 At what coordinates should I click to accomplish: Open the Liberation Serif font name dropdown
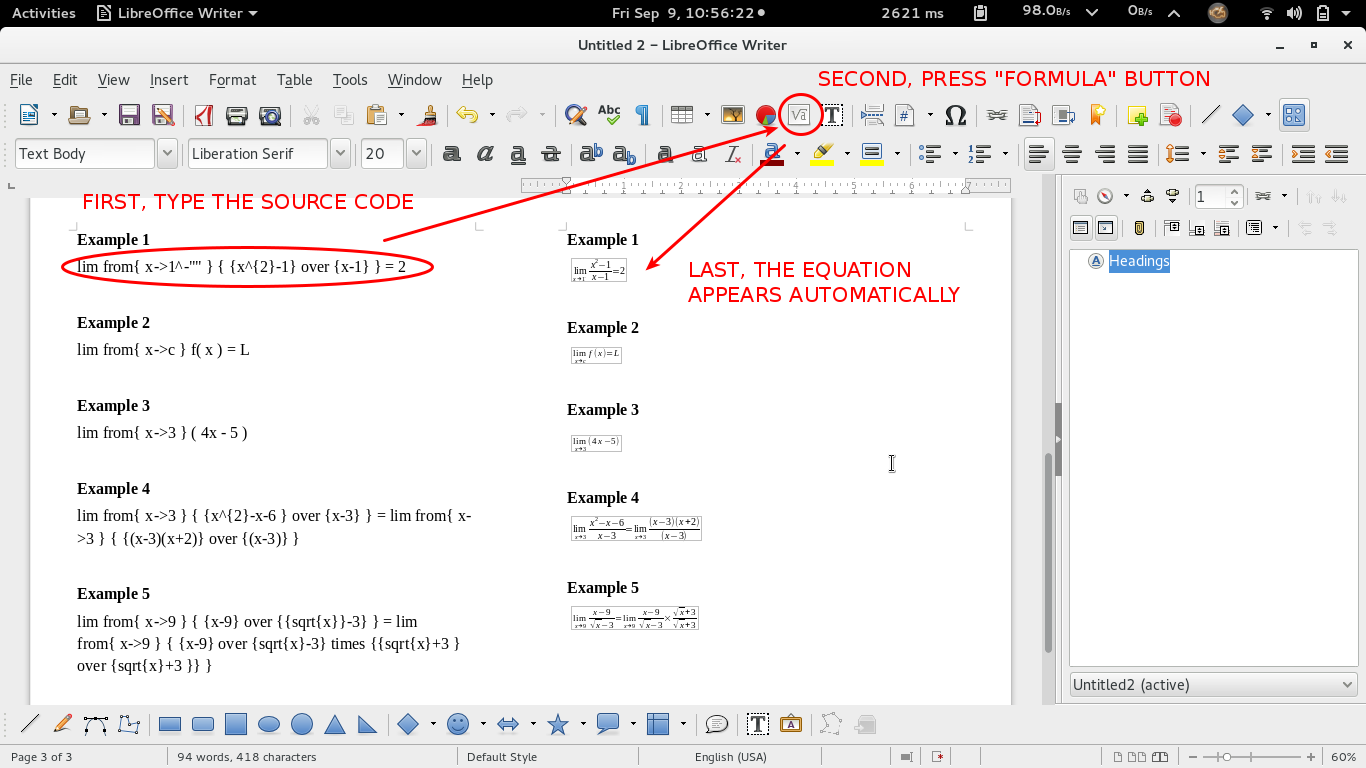point(339,153)
